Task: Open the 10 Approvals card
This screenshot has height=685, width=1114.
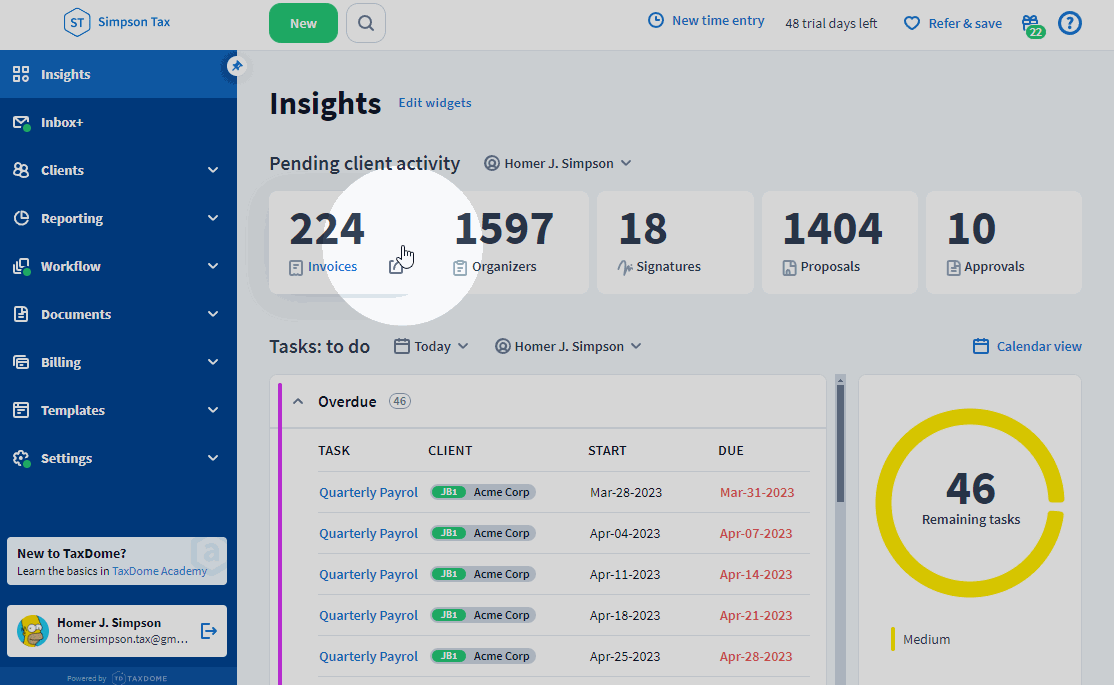Action: (1004, 242)
